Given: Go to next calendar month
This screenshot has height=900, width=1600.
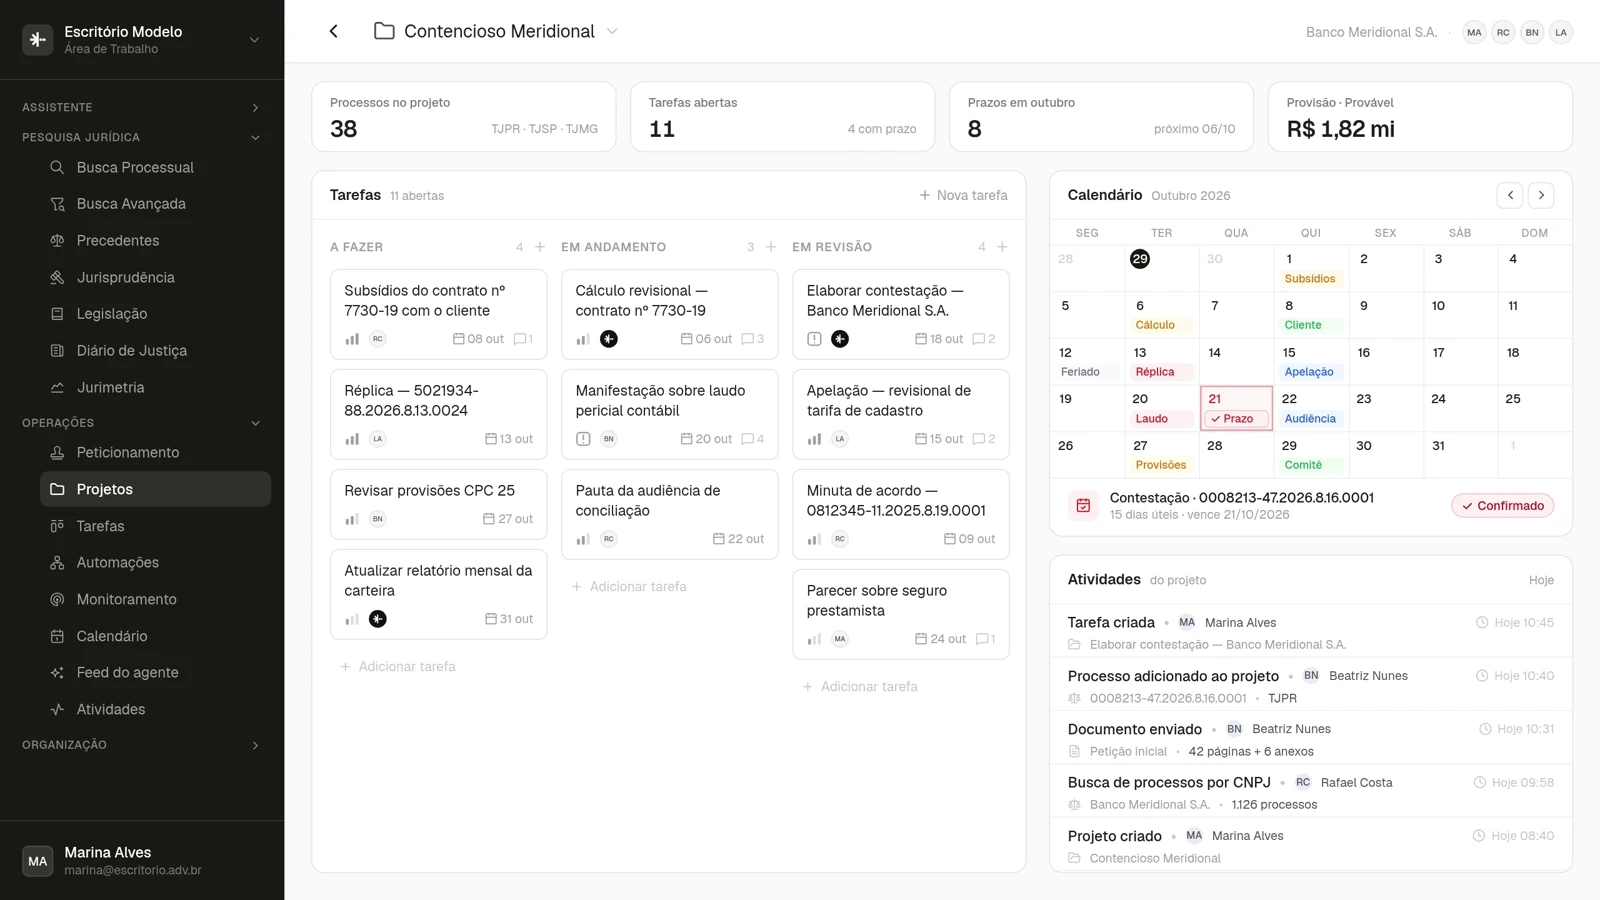Looking at the screenshot, I should pos(1541,195).
